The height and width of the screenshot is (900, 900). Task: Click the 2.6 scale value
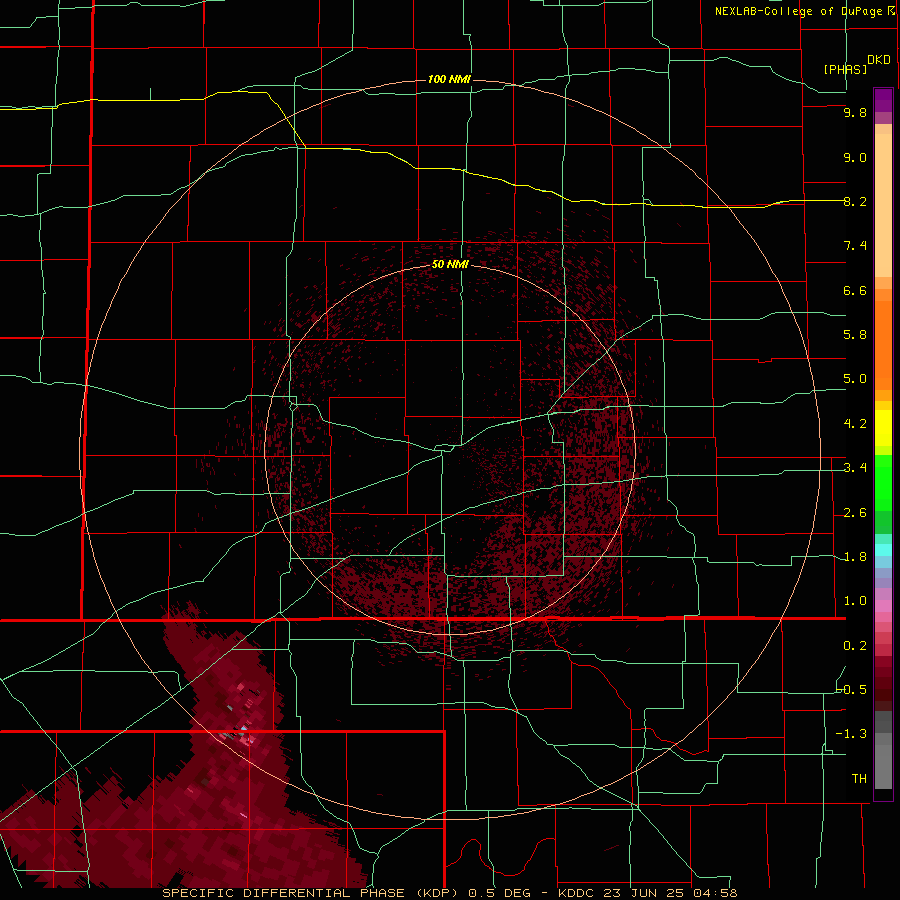click(855, 513)
